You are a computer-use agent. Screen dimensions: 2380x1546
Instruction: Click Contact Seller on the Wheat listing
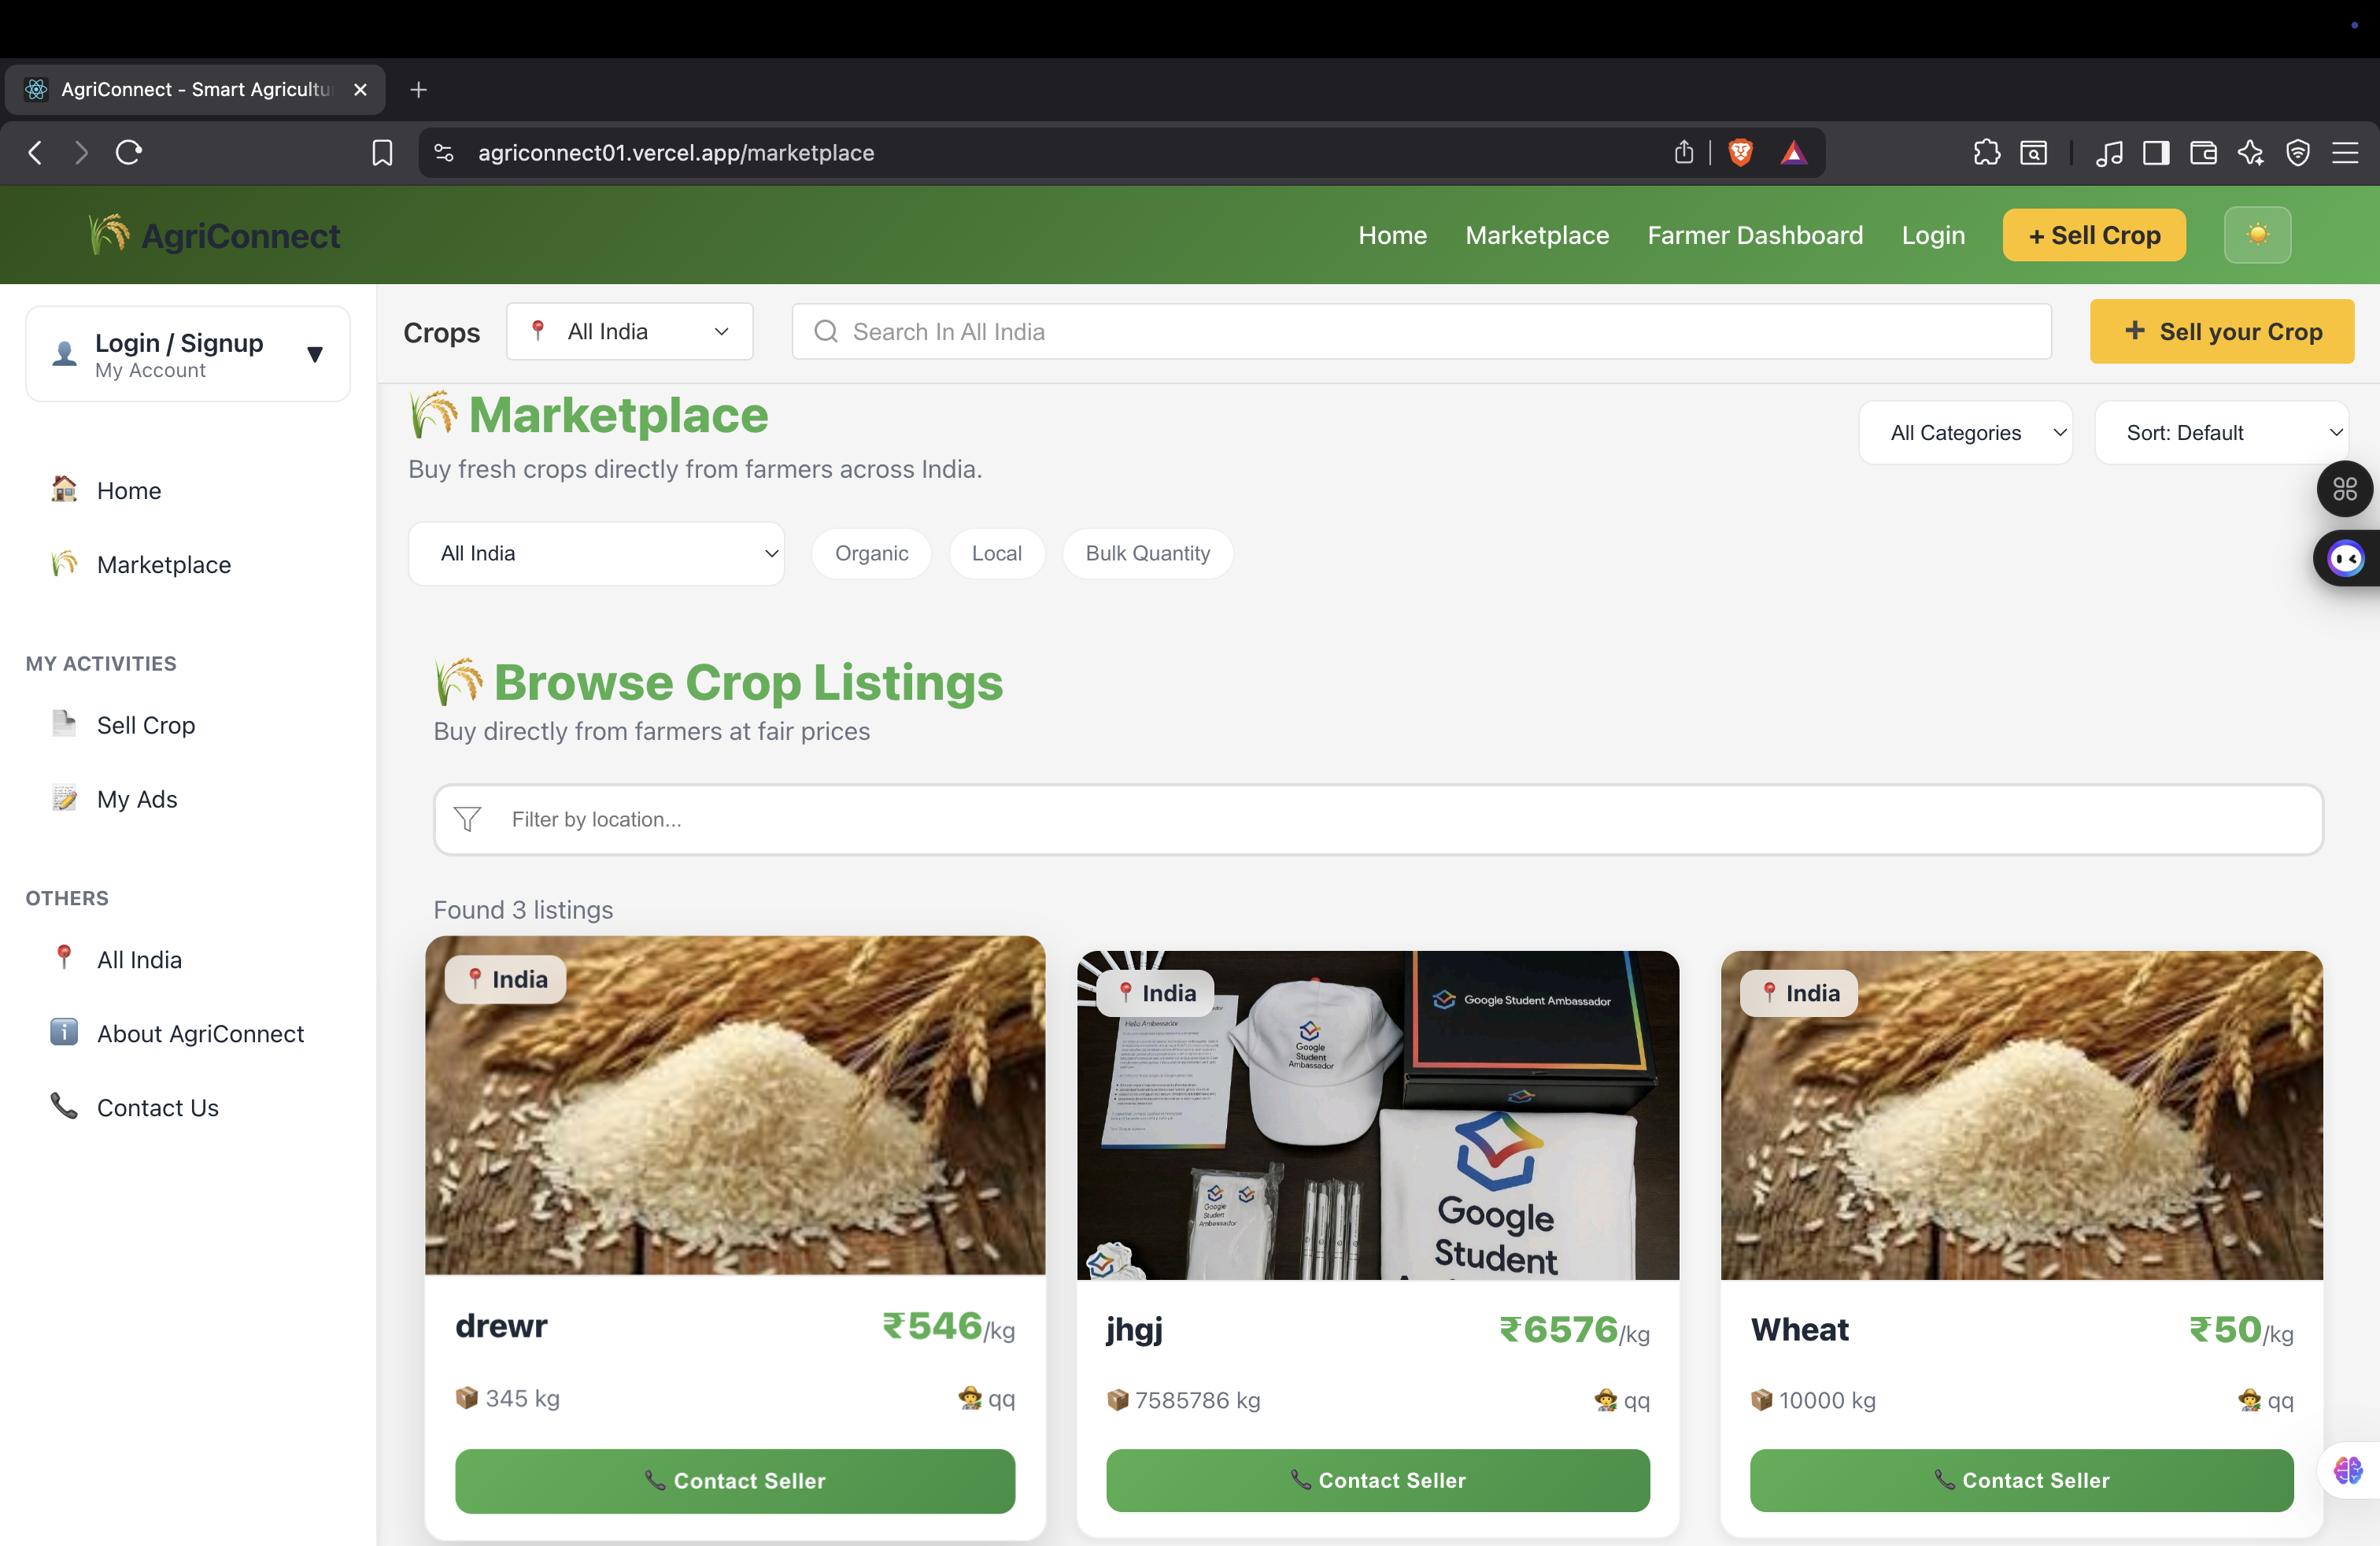click(x=2020, y=1481)
